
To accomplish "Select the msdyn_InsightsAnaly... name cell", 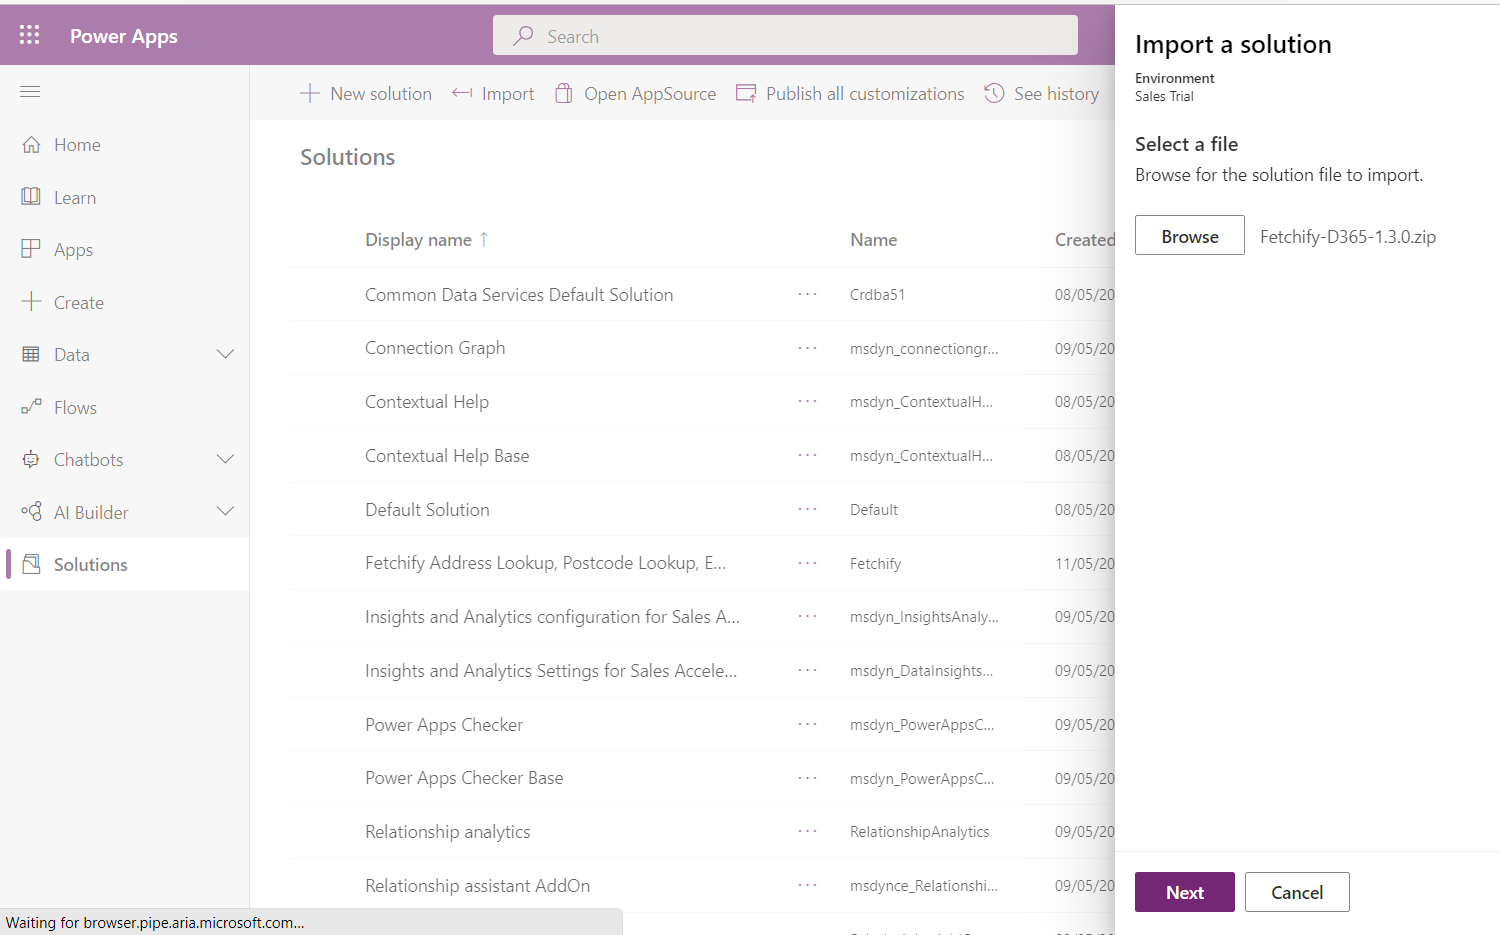I will tap(924, 617).
